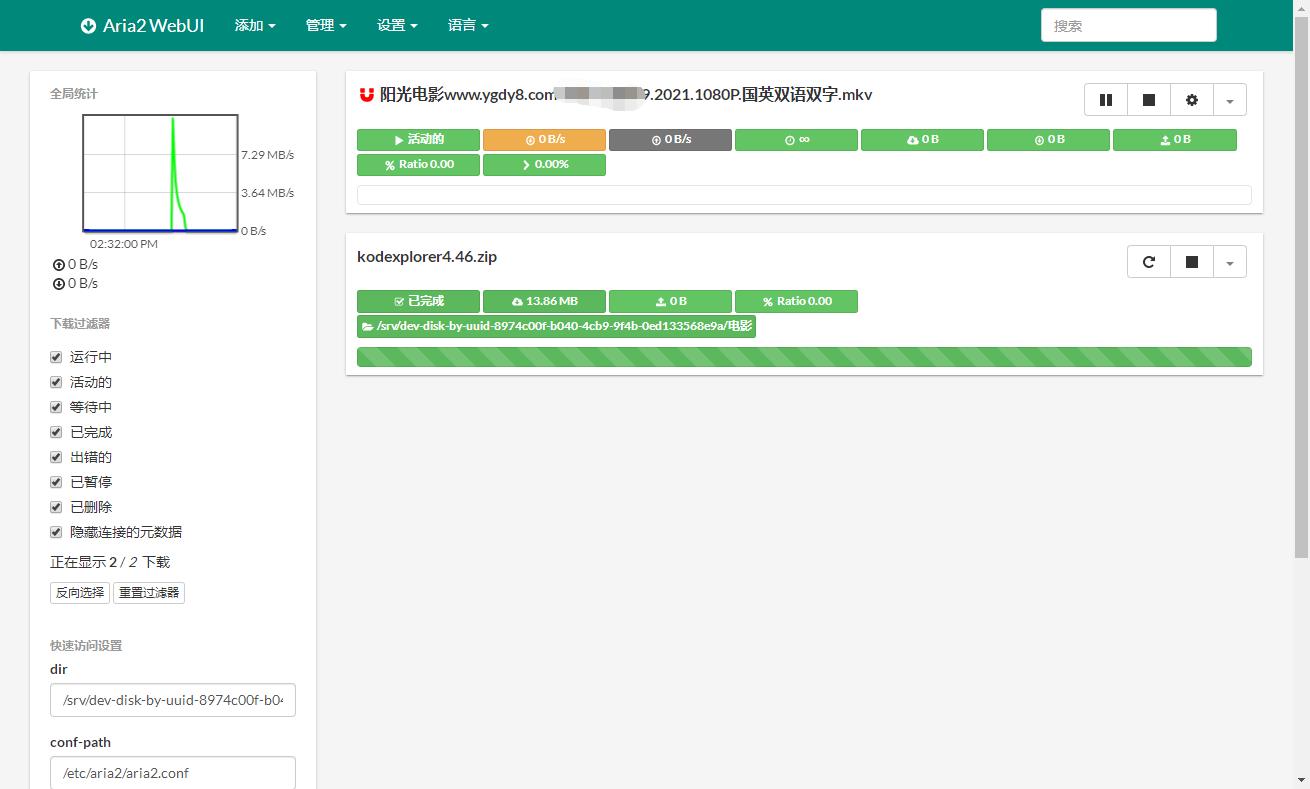
Task: Click the 反向选择 button
Action: (x=80, y=593)
